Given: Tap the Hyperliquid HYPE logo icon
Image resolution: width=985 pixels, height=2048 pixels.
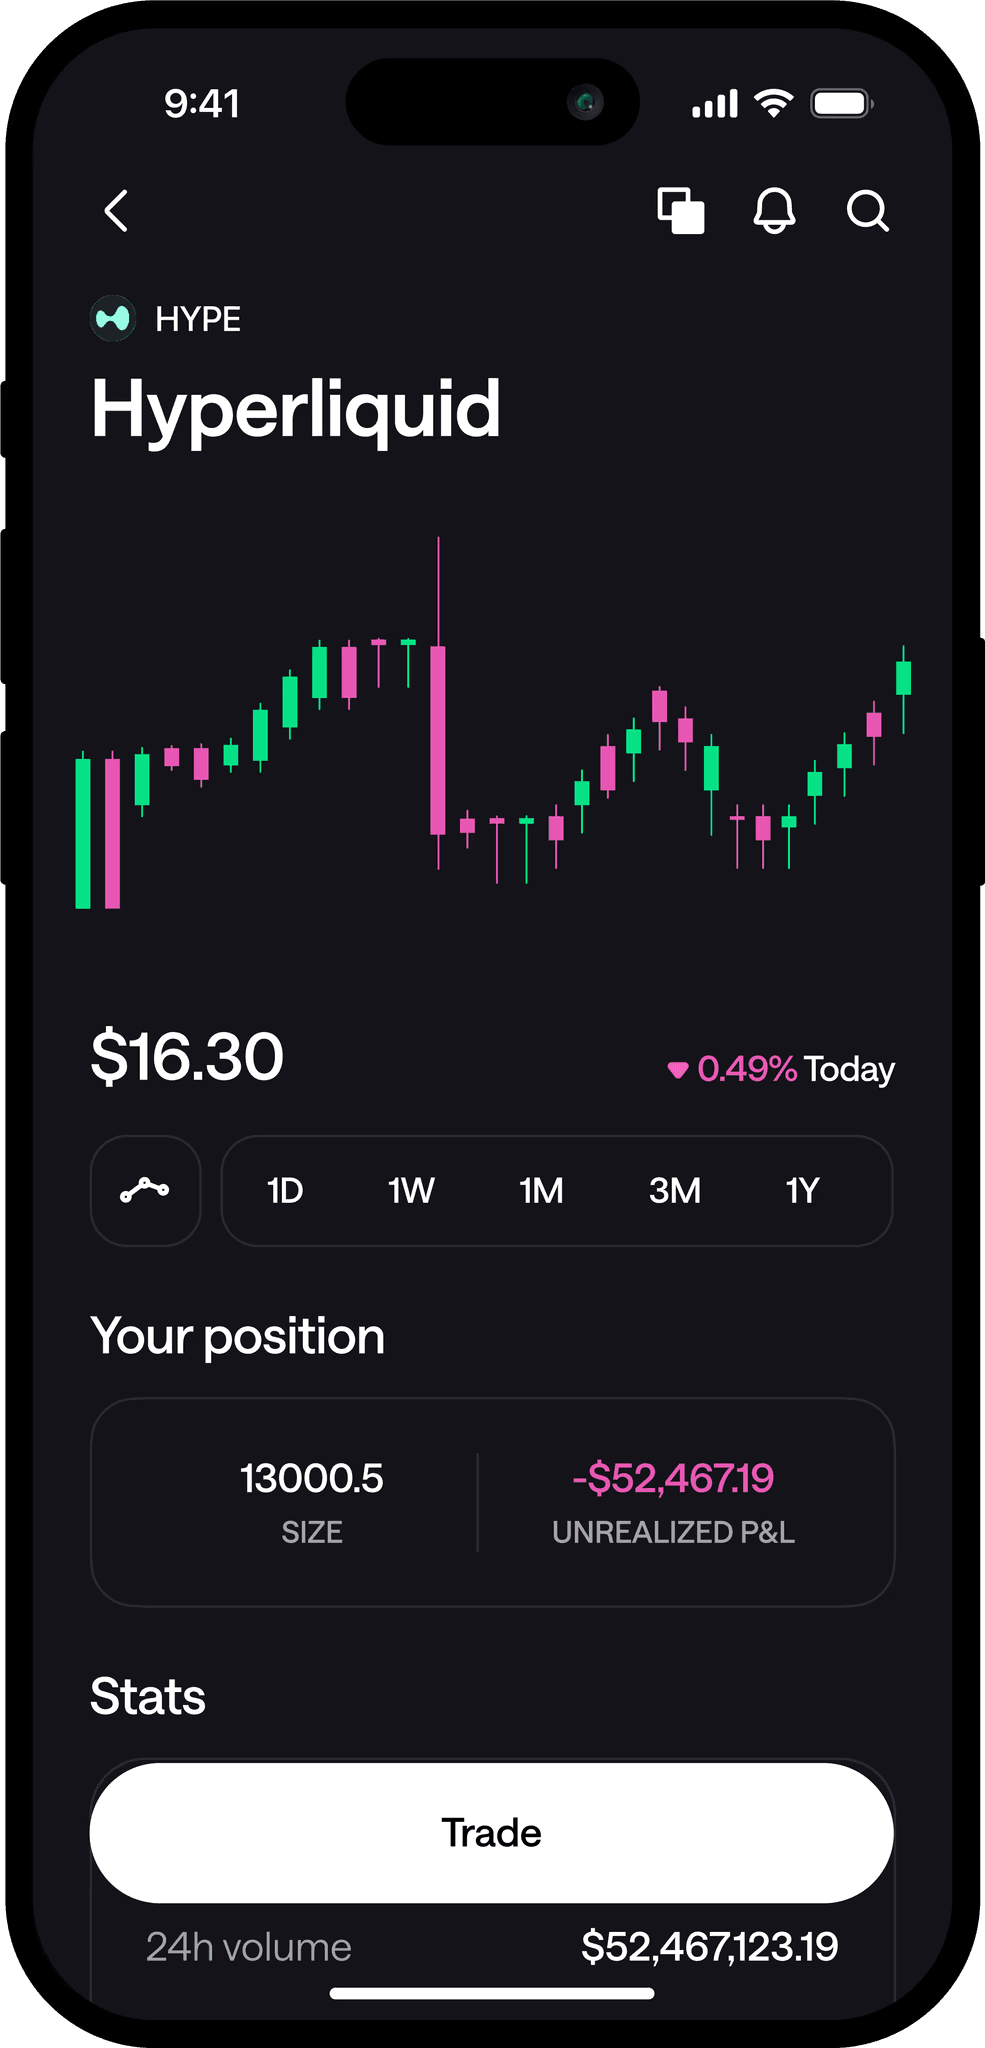Looking at the screenshot, I should pyautogui.click(x=113, y=319).
